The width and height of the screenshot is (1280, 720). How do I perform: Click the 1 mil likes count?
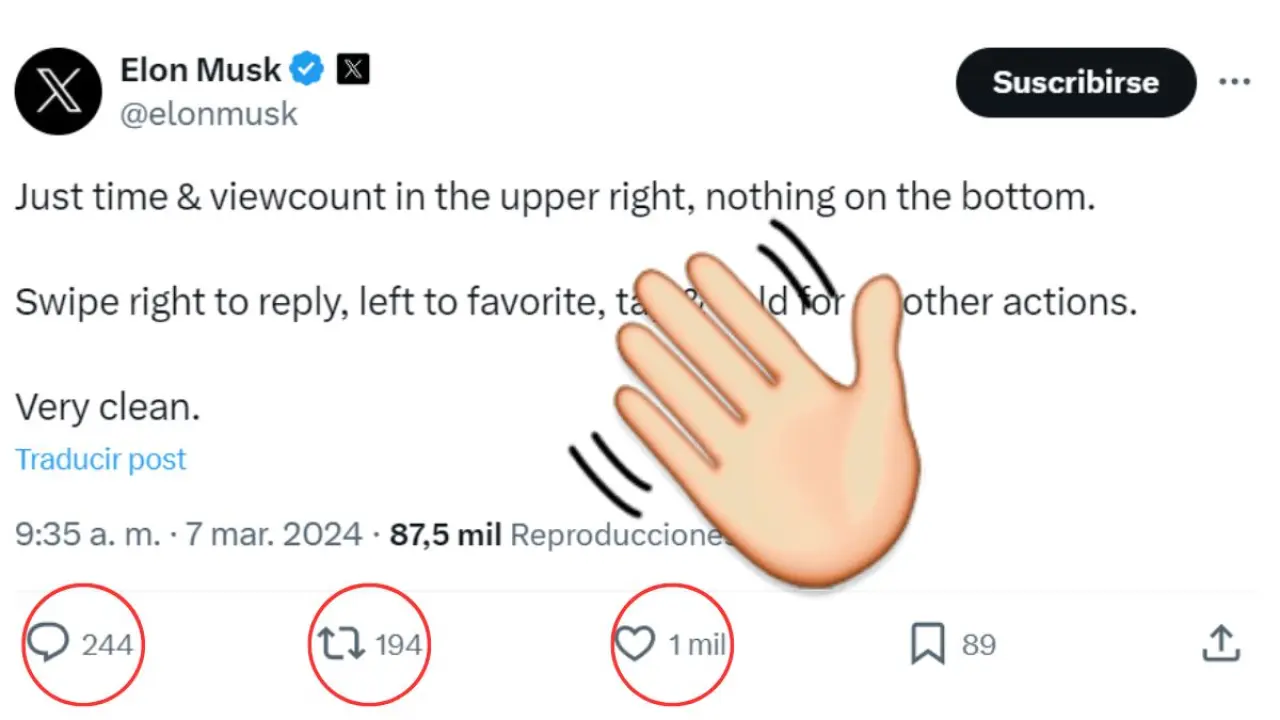(696, 645)
